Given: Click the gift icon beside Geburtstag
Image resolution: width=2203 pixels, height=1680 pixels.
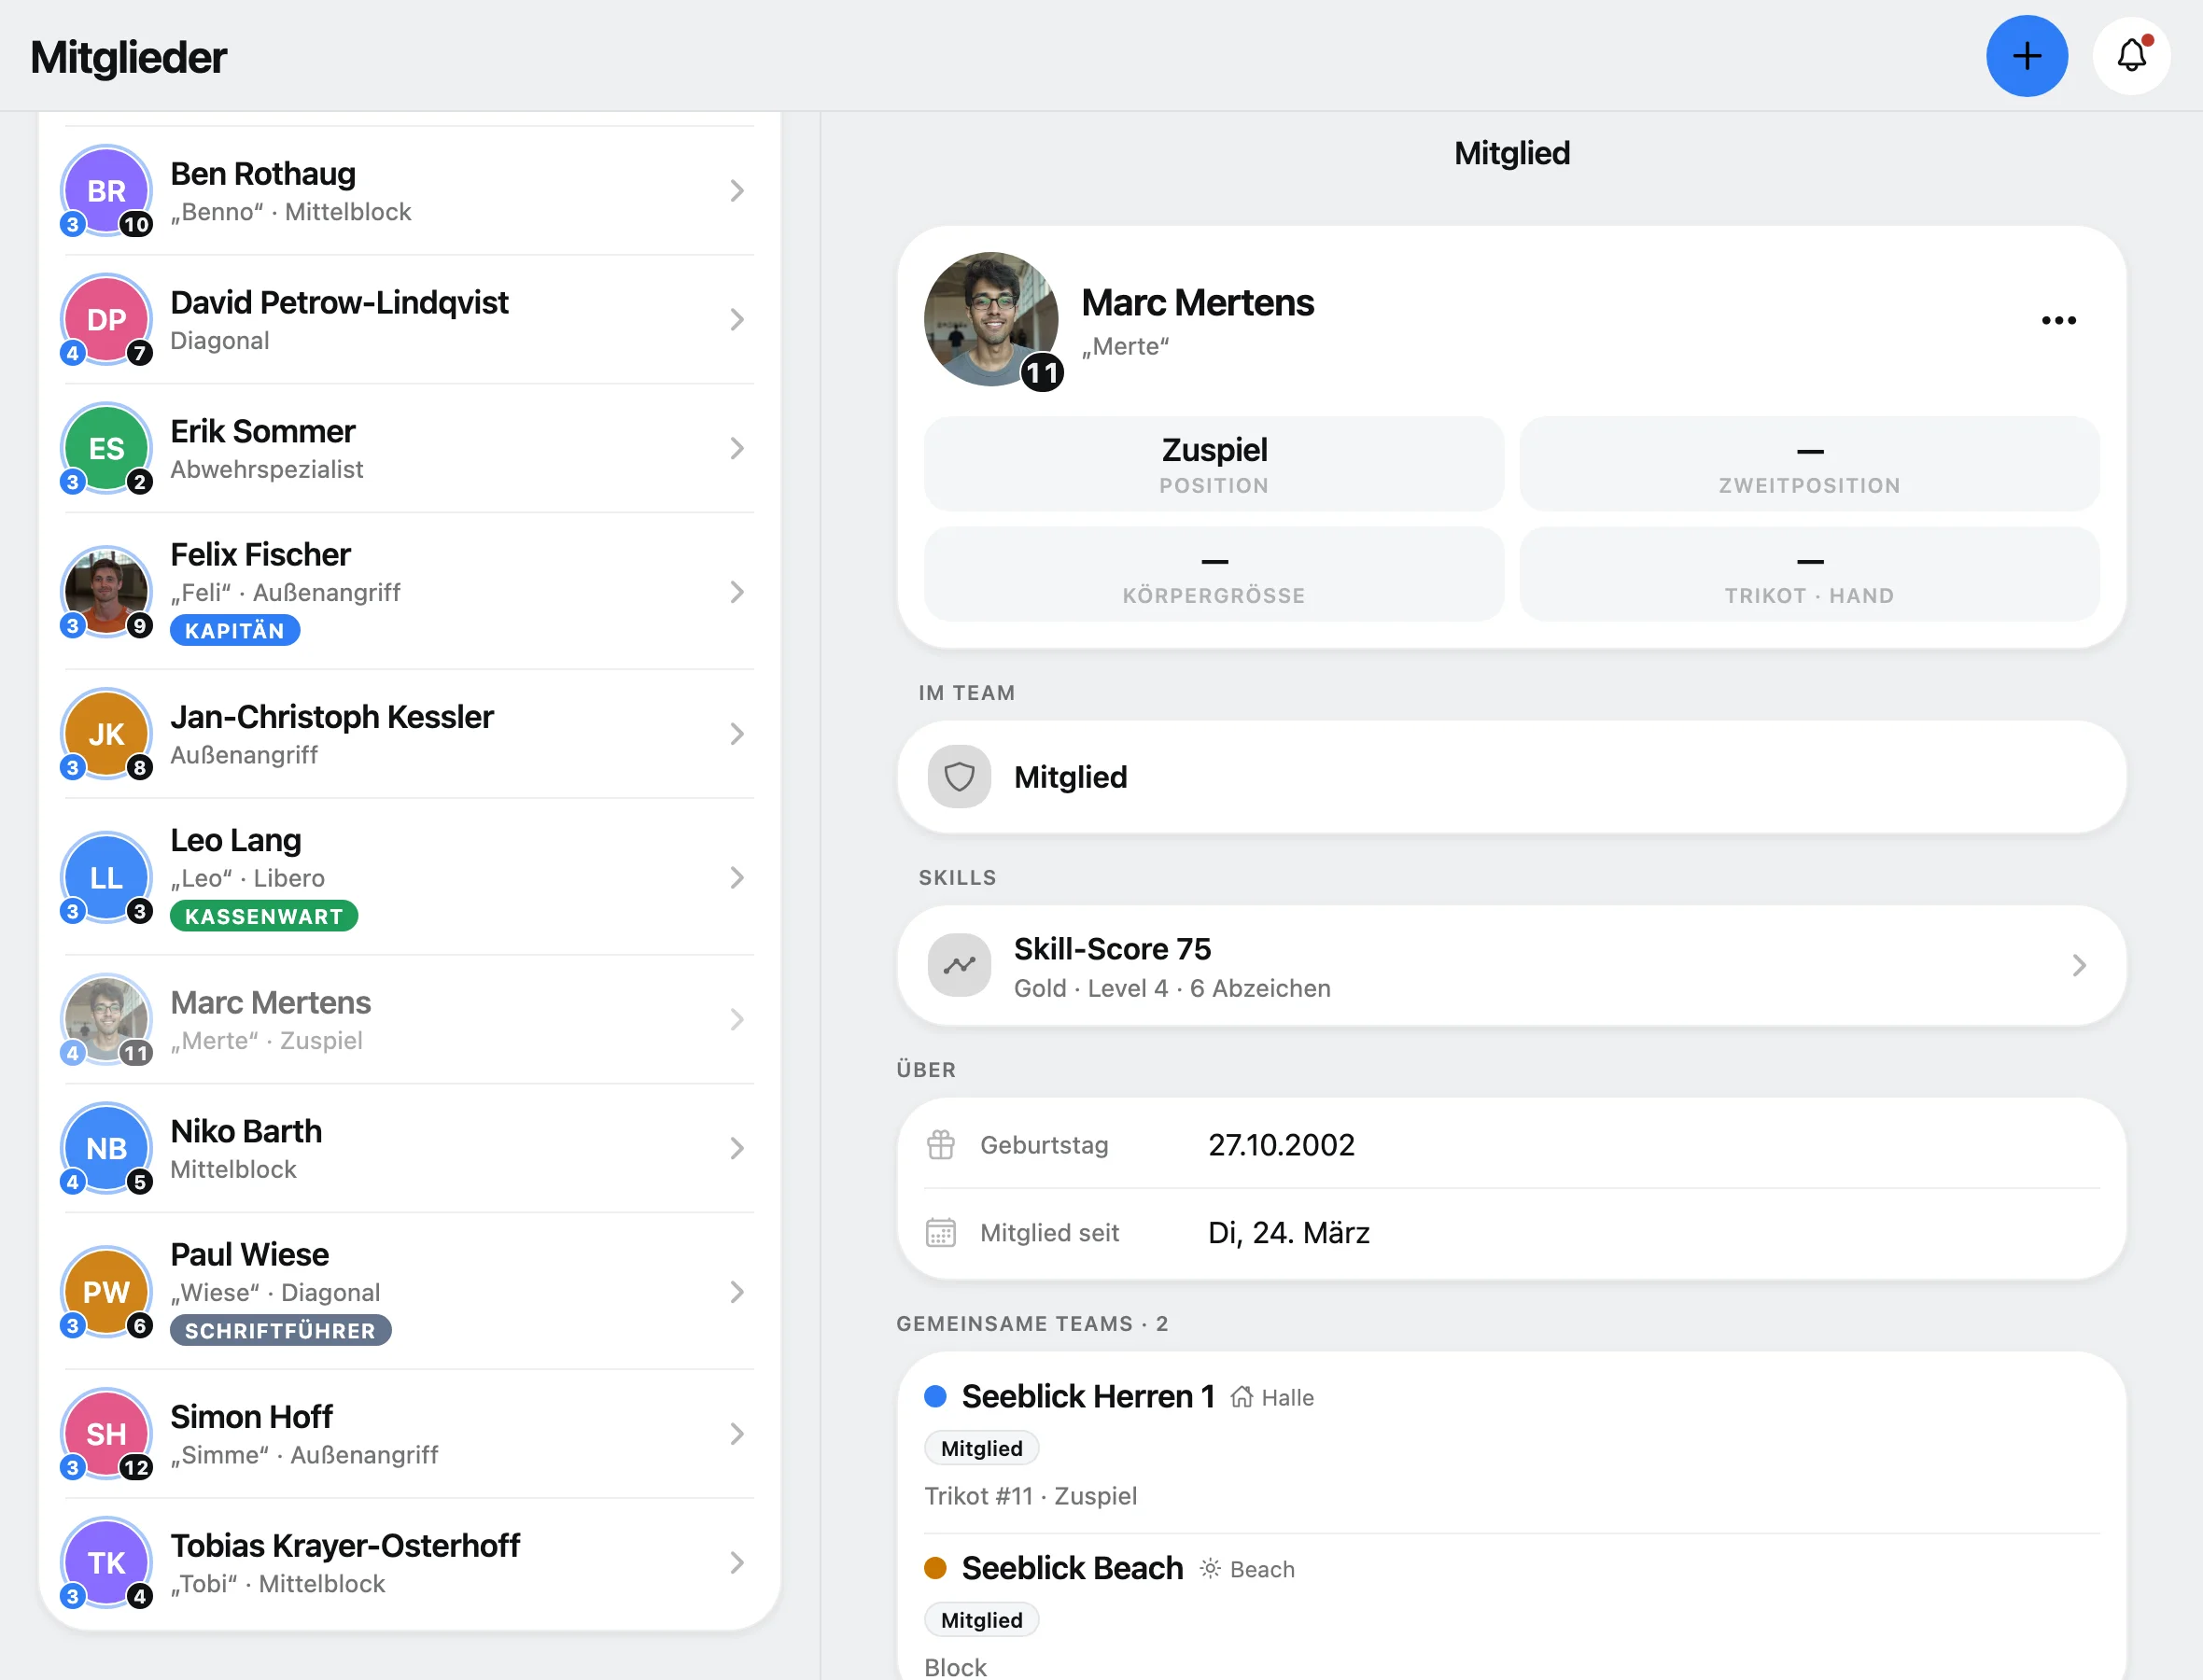Looking at the screenshot, I should [941, 1145].
